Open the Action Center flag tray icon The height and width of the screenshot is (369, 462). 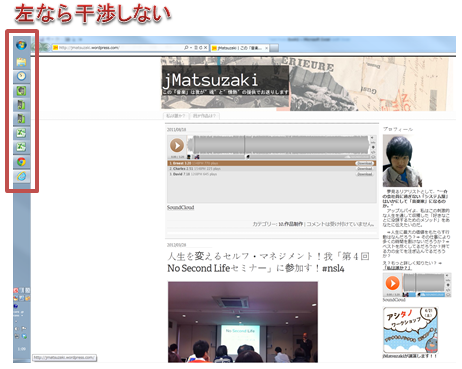24,329
